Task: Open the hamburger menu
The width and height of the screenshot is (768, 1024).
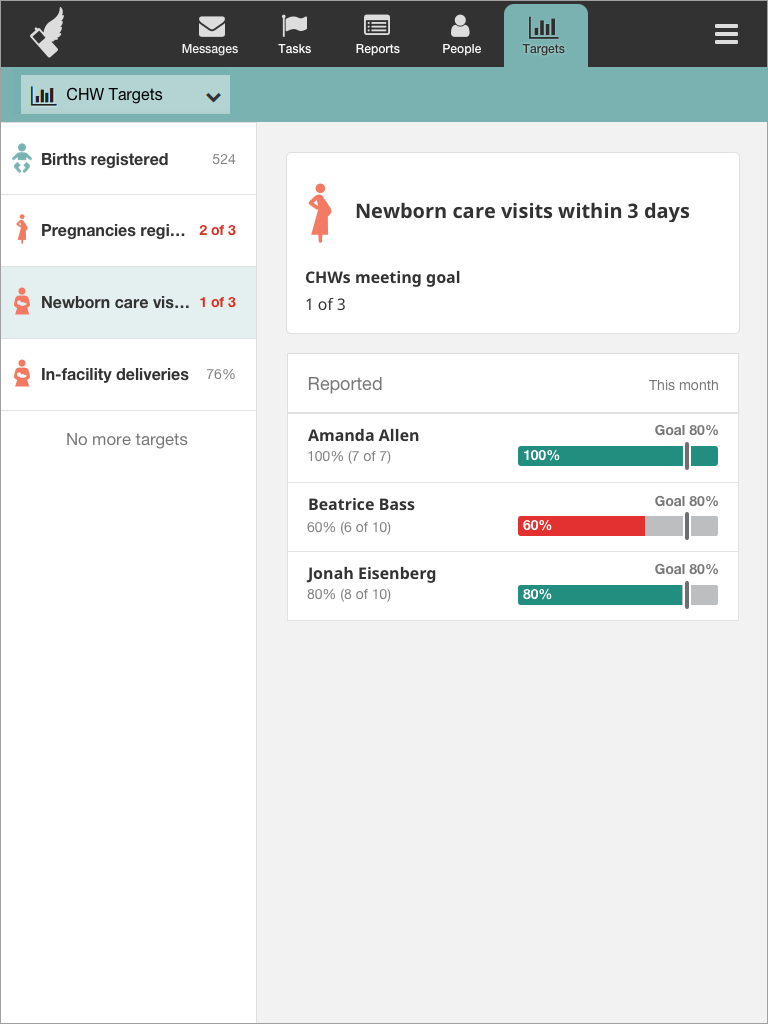Action: pos(726,33)
